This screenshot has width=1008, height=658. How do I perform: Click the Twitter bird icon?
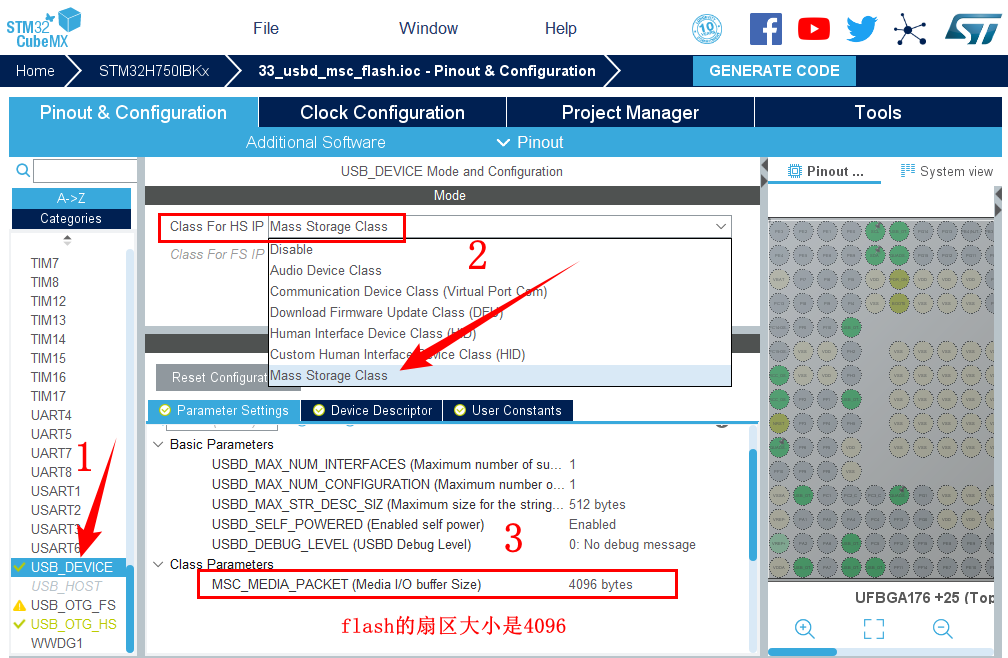860,28
